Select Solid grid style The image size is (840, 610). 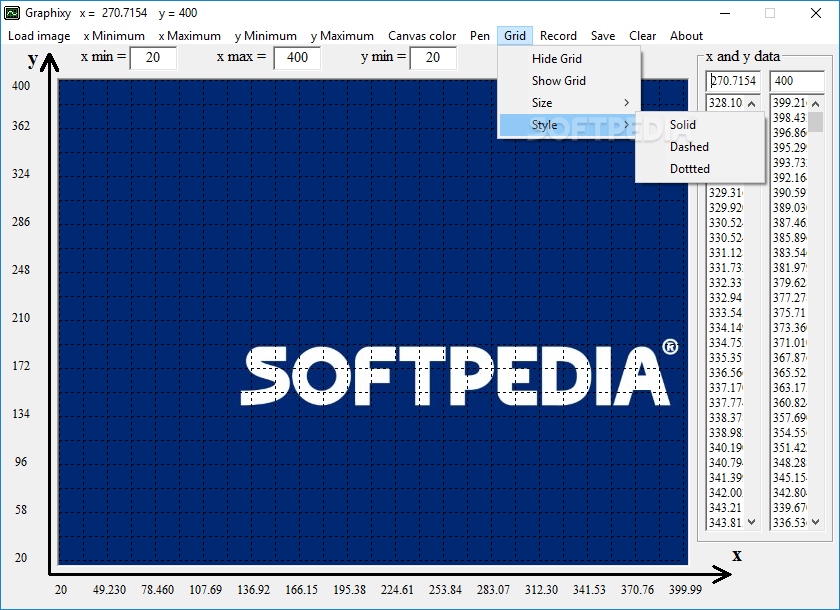(x=700, y=125)
